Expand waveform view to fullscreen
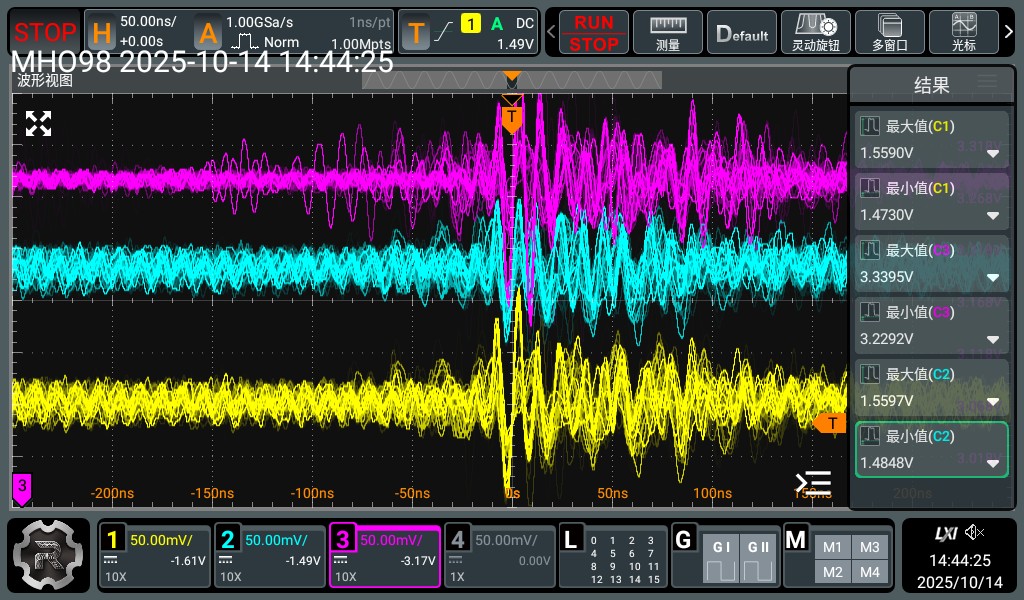 point(38,124)
